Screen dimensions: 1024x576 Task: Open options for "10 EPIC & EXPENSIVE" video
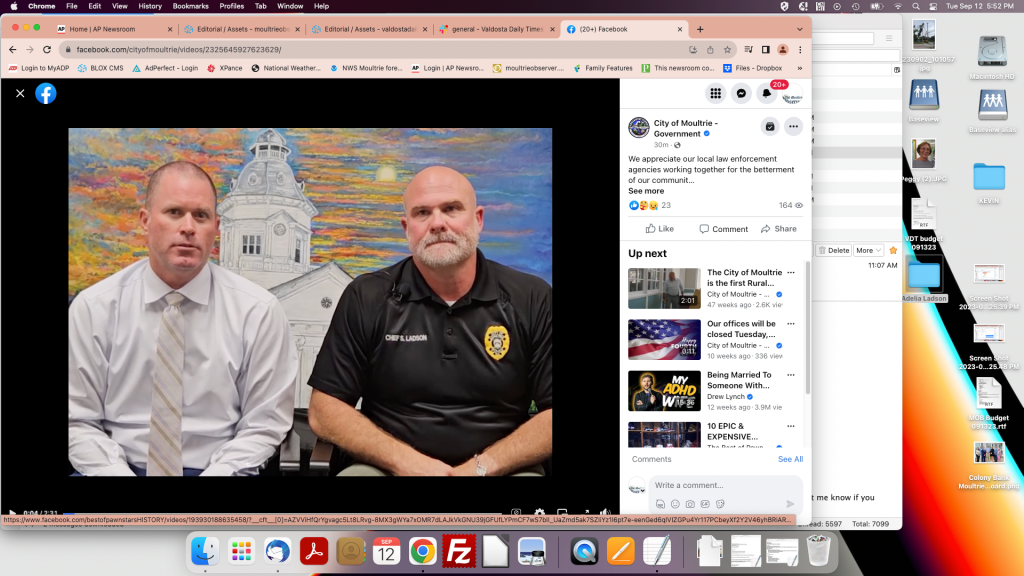(x=791, y=426)
